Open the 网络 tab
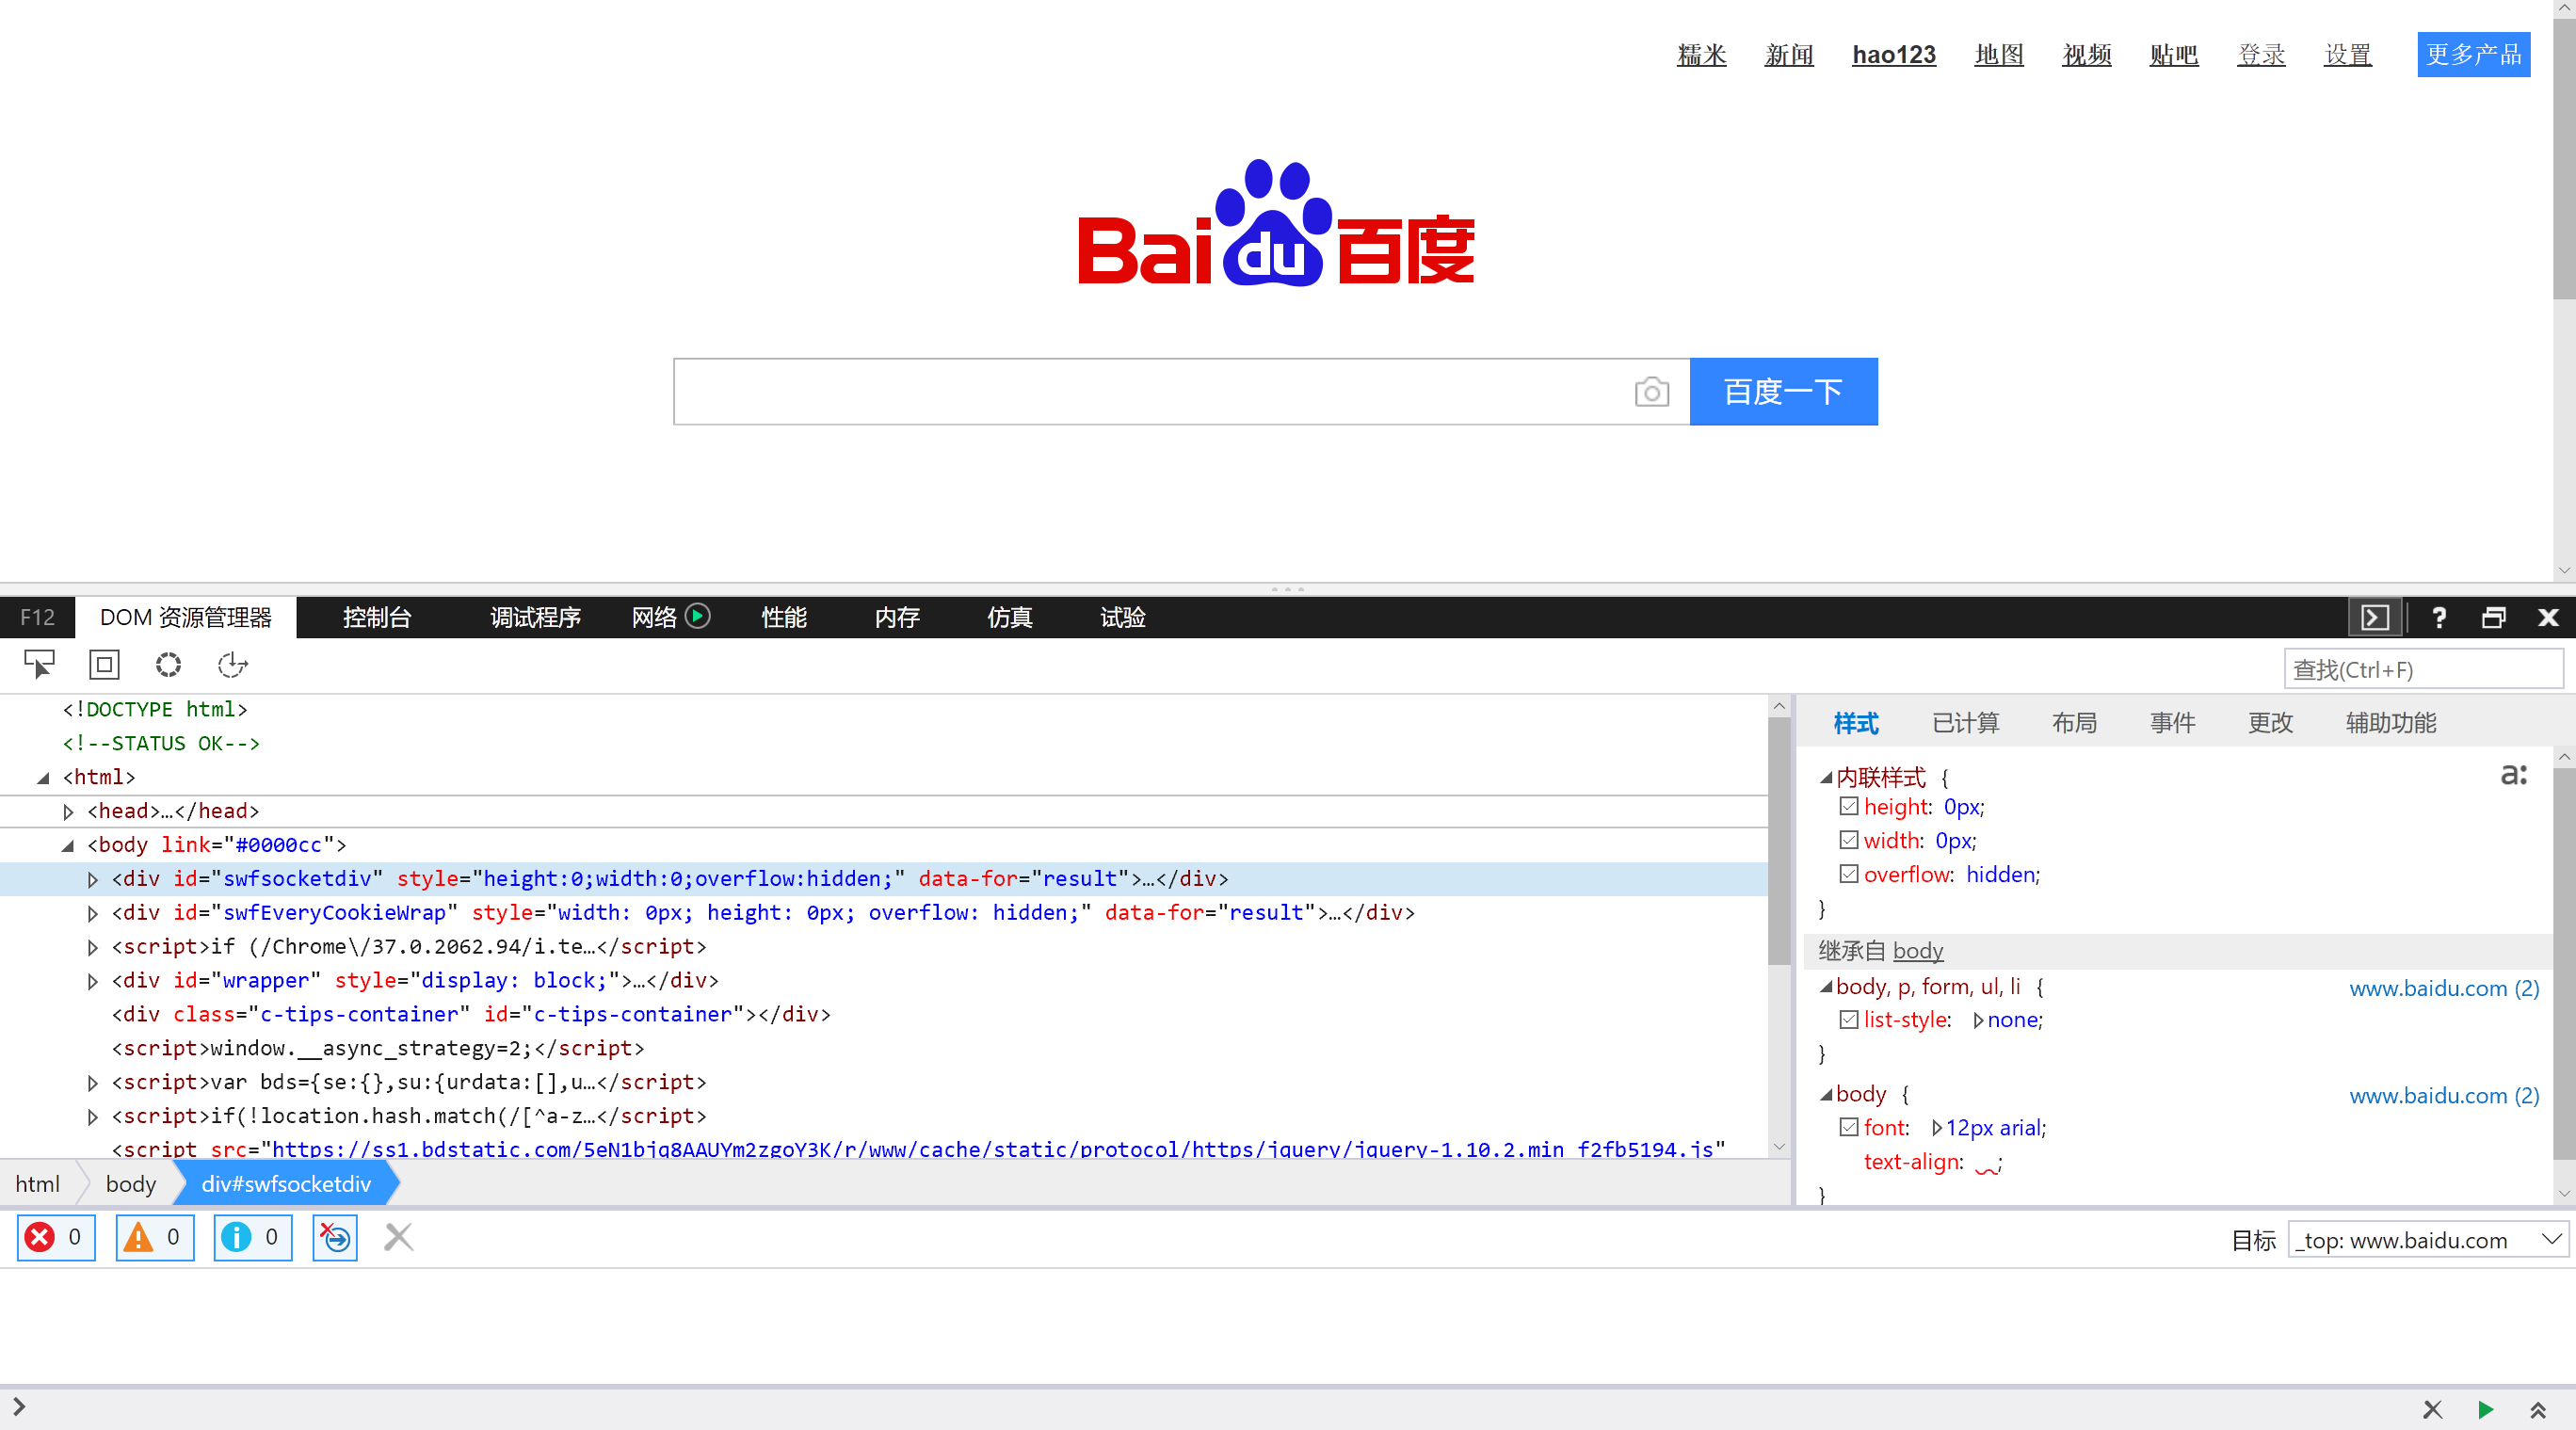The height and width of the screenshot is (1430, 2576). point(654,617)
